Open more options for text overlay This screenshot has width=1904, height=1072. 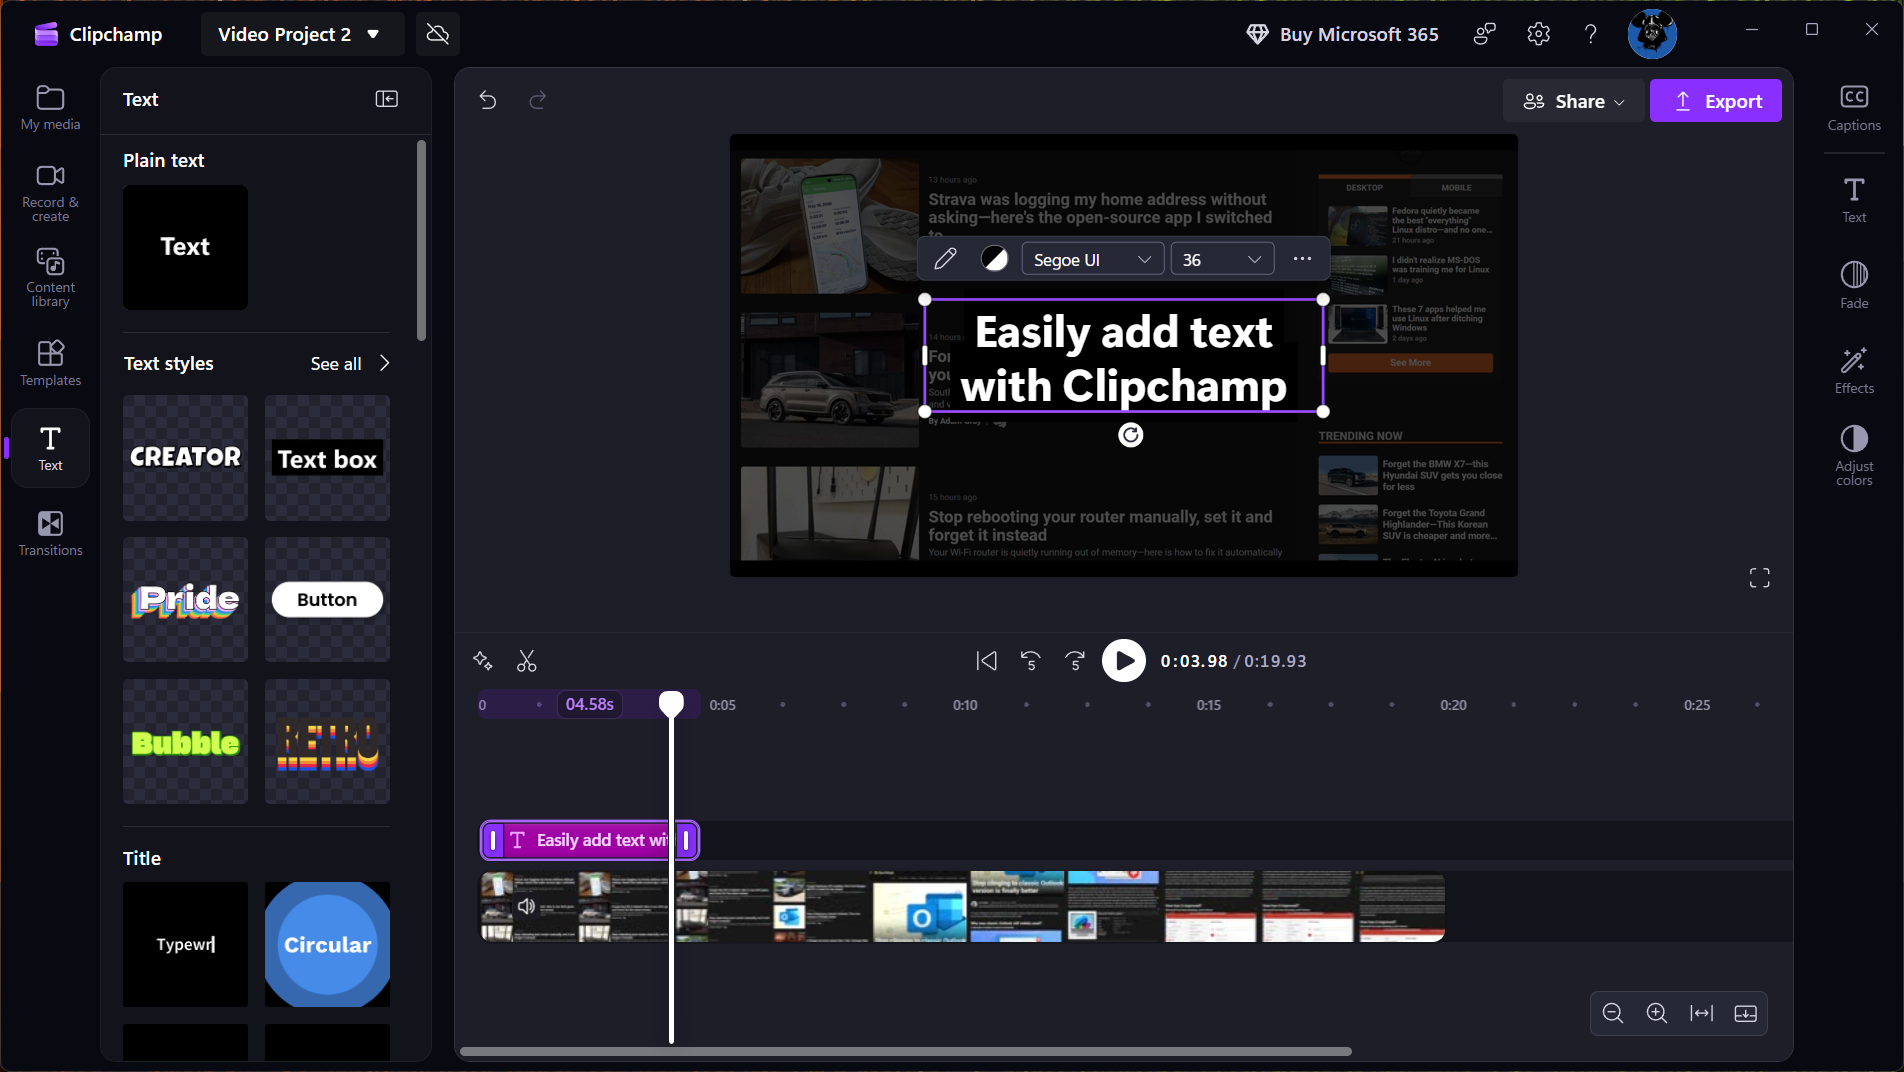click(x=1302, y=259)
